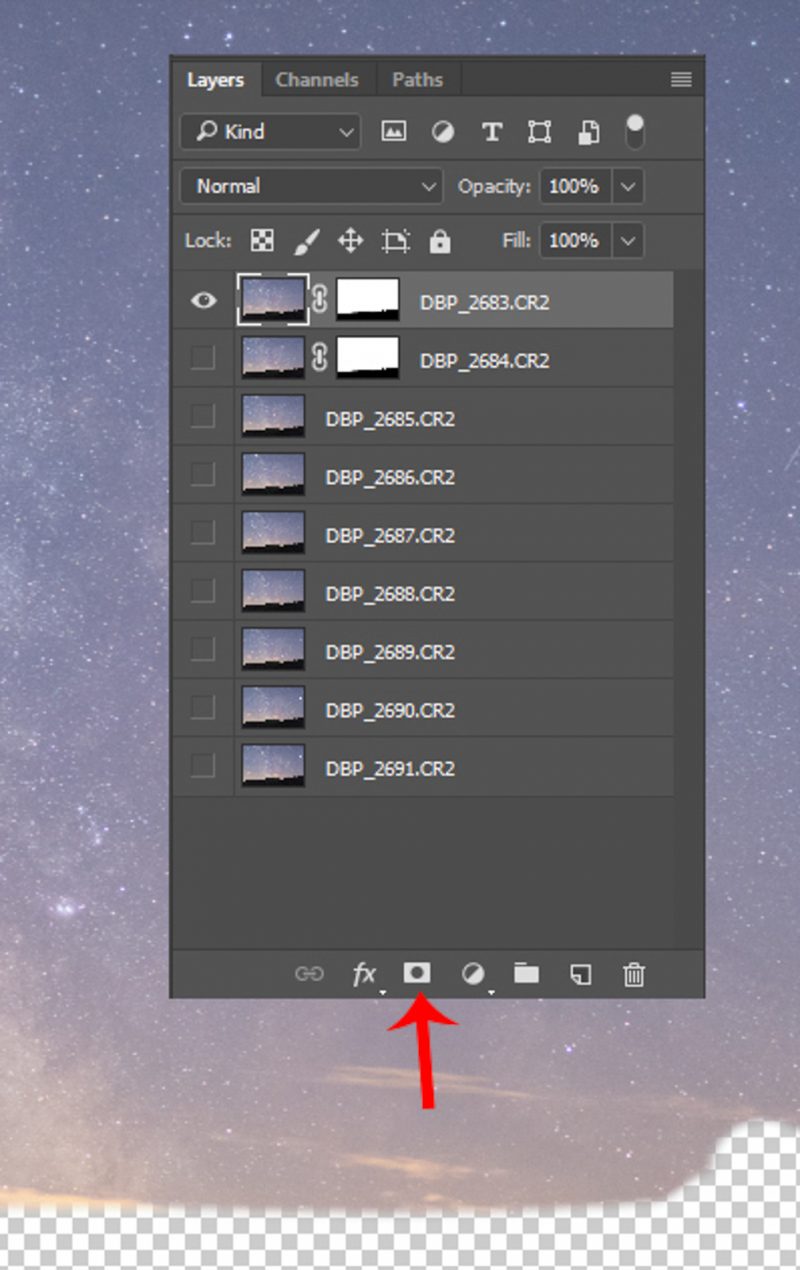Click the Create new layer icon
800x1270 pixels.
coord(578,975)
